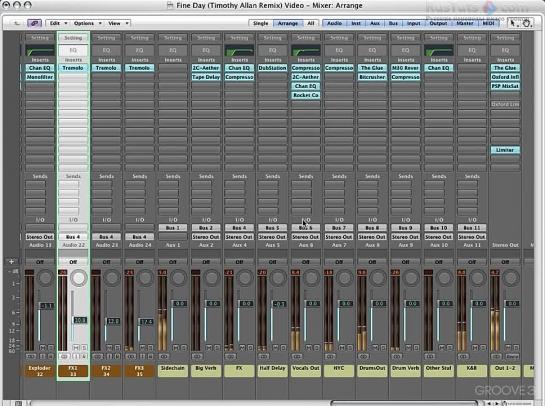Select the Sidechain channel name label
Viewport: 545px width, 406px height.
(x=173, y=371)
